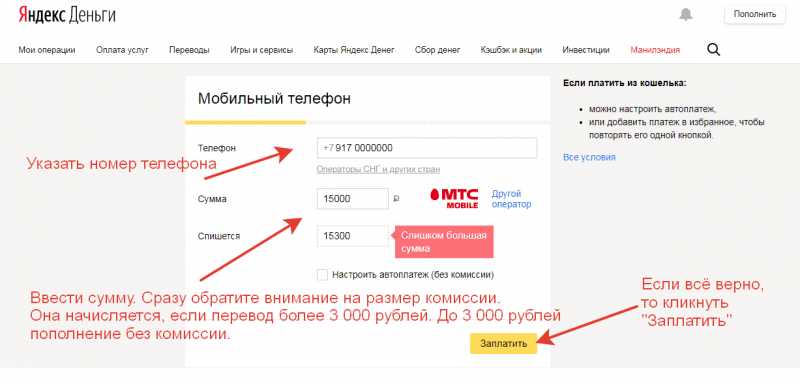Open Операторы СНГ и других стран link
Viewport: 800px width, 384px height.
pyautogui.click(x=378, y=169)
